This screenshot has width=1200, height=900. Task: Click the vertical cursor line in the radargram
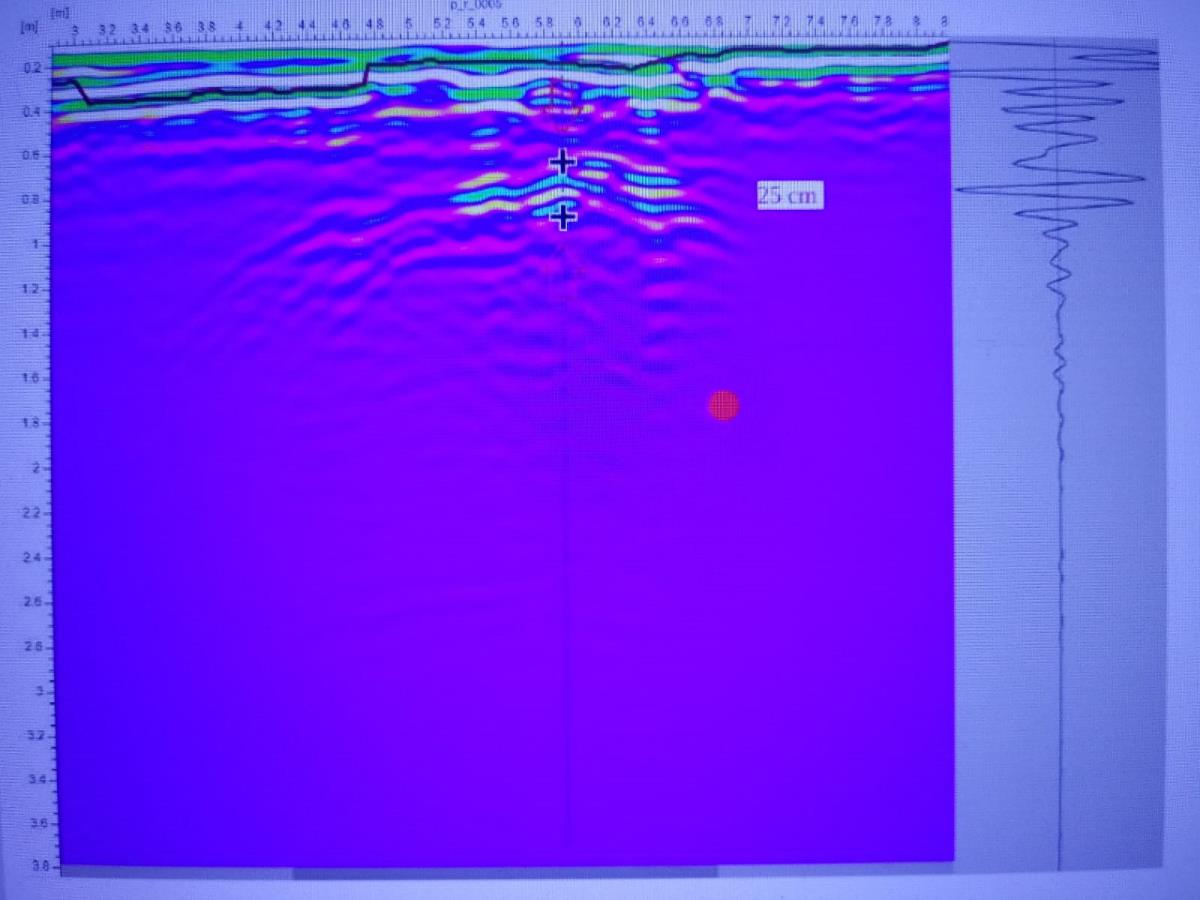568,600
